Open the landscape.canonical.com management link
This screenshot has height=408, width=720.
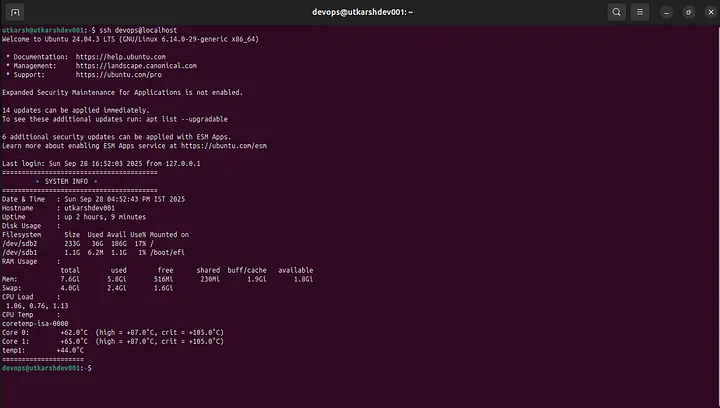coord(136,66)
